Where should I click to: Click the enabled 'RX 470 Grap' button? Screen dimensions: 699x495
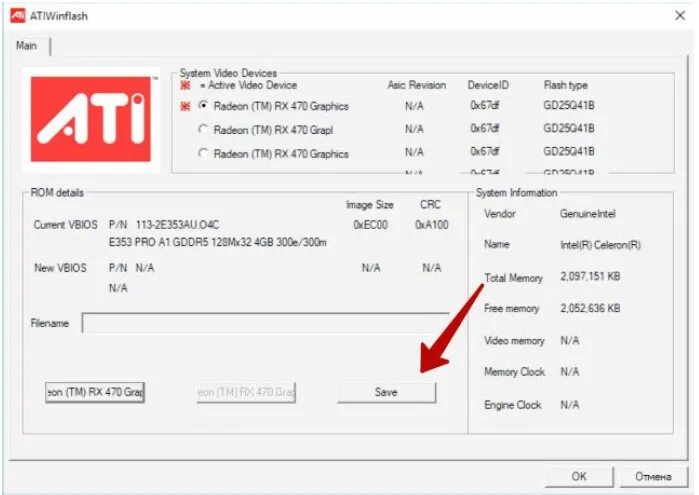95,392
